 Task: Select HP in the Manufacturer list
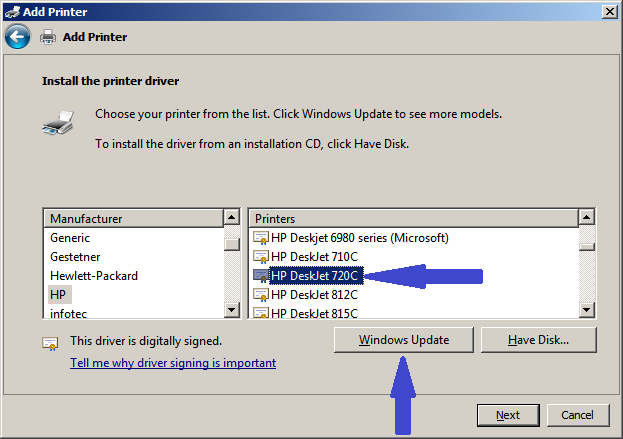click(58, 295)
